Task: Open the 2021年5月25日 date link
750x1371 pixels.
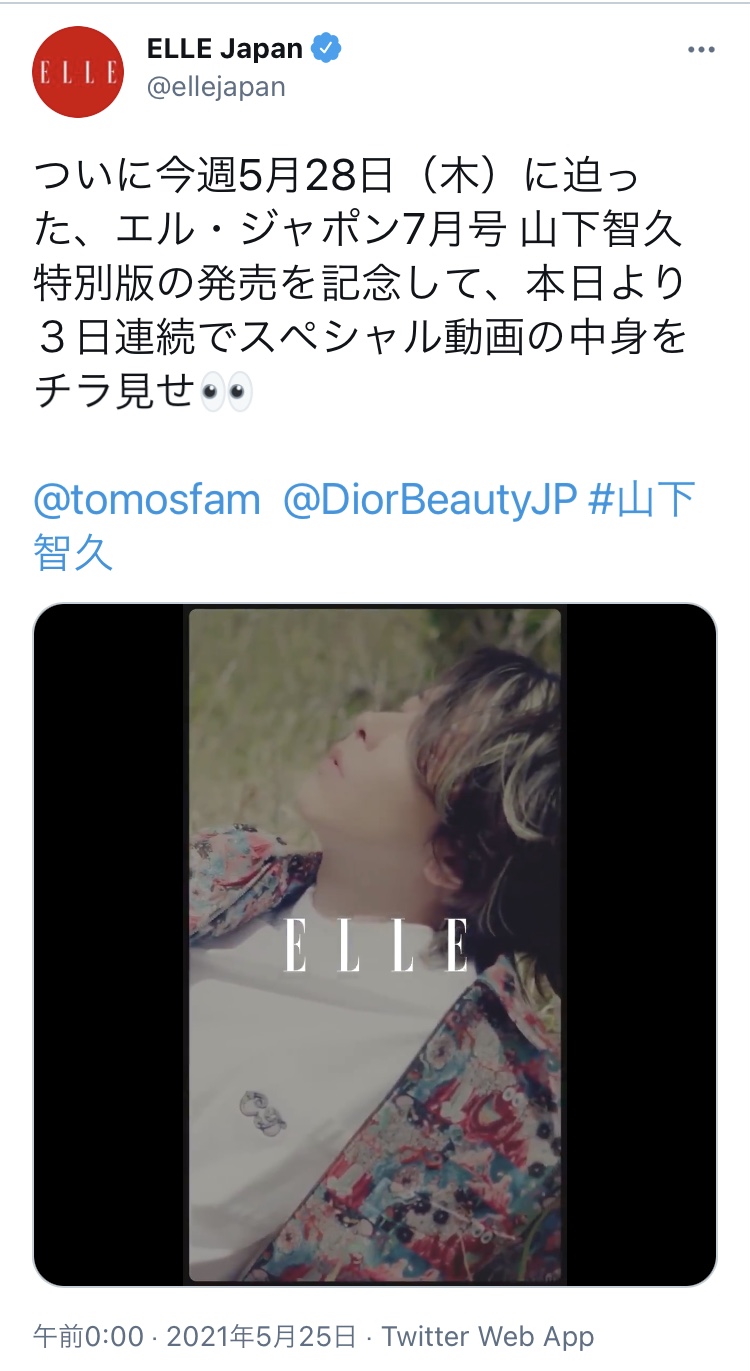Action: pyautogui.click(x=261, y=1336)
